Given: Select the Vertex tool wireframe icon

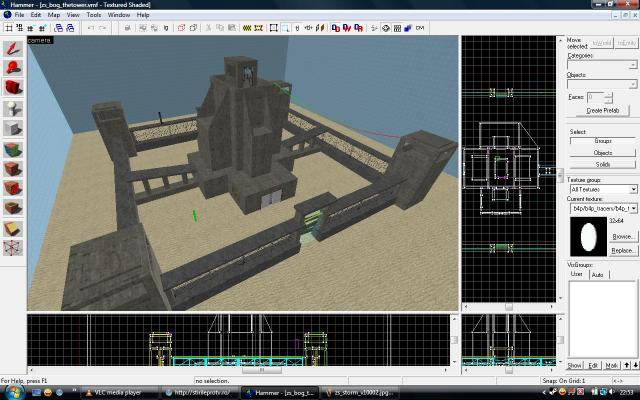Looking at the screenshot, I should pos(13,248).
